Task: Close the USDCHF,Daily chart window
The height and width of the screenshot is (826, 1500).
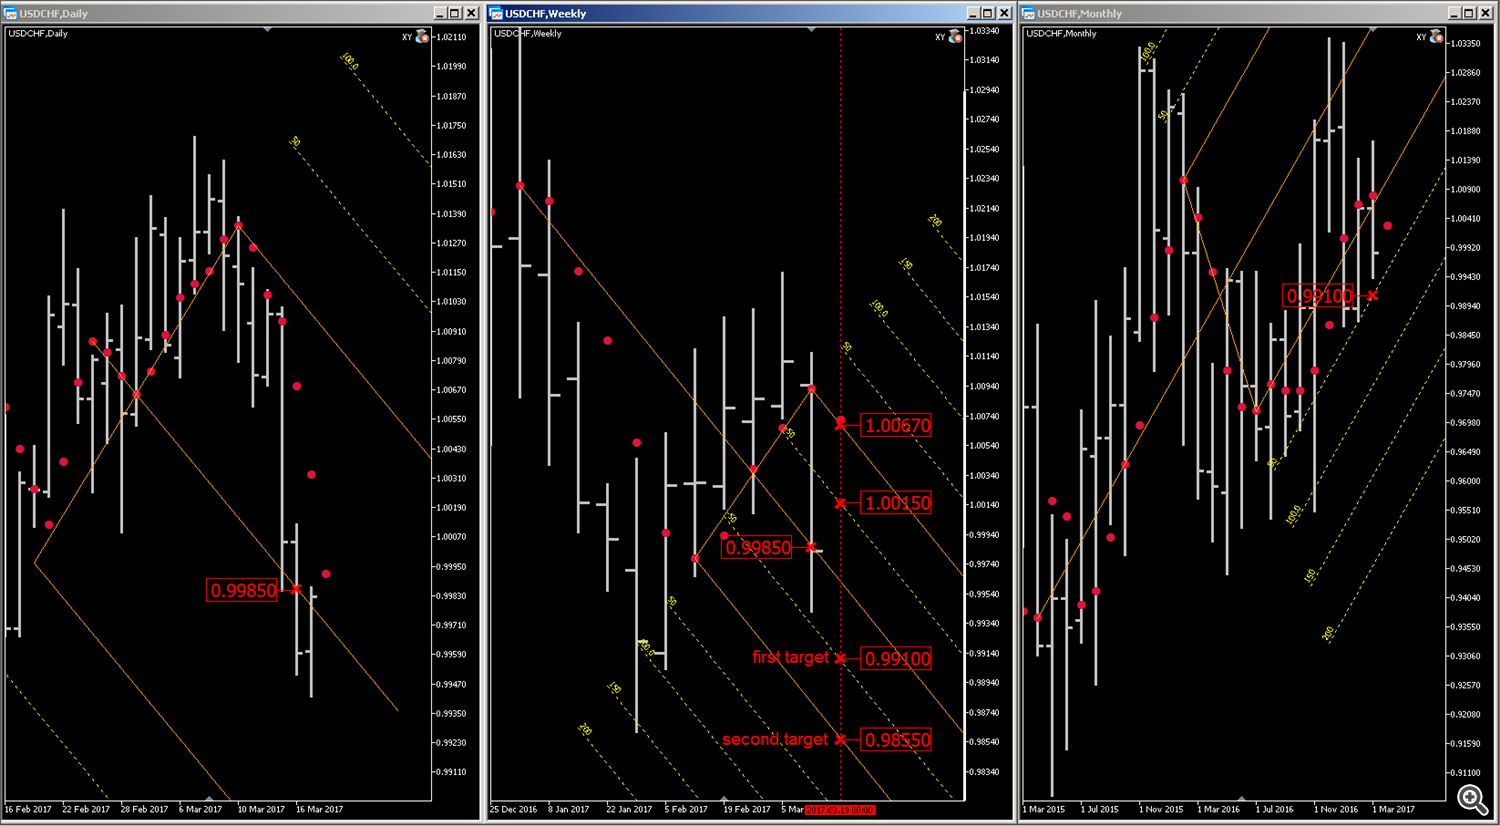Action: (x=472, y=13)
